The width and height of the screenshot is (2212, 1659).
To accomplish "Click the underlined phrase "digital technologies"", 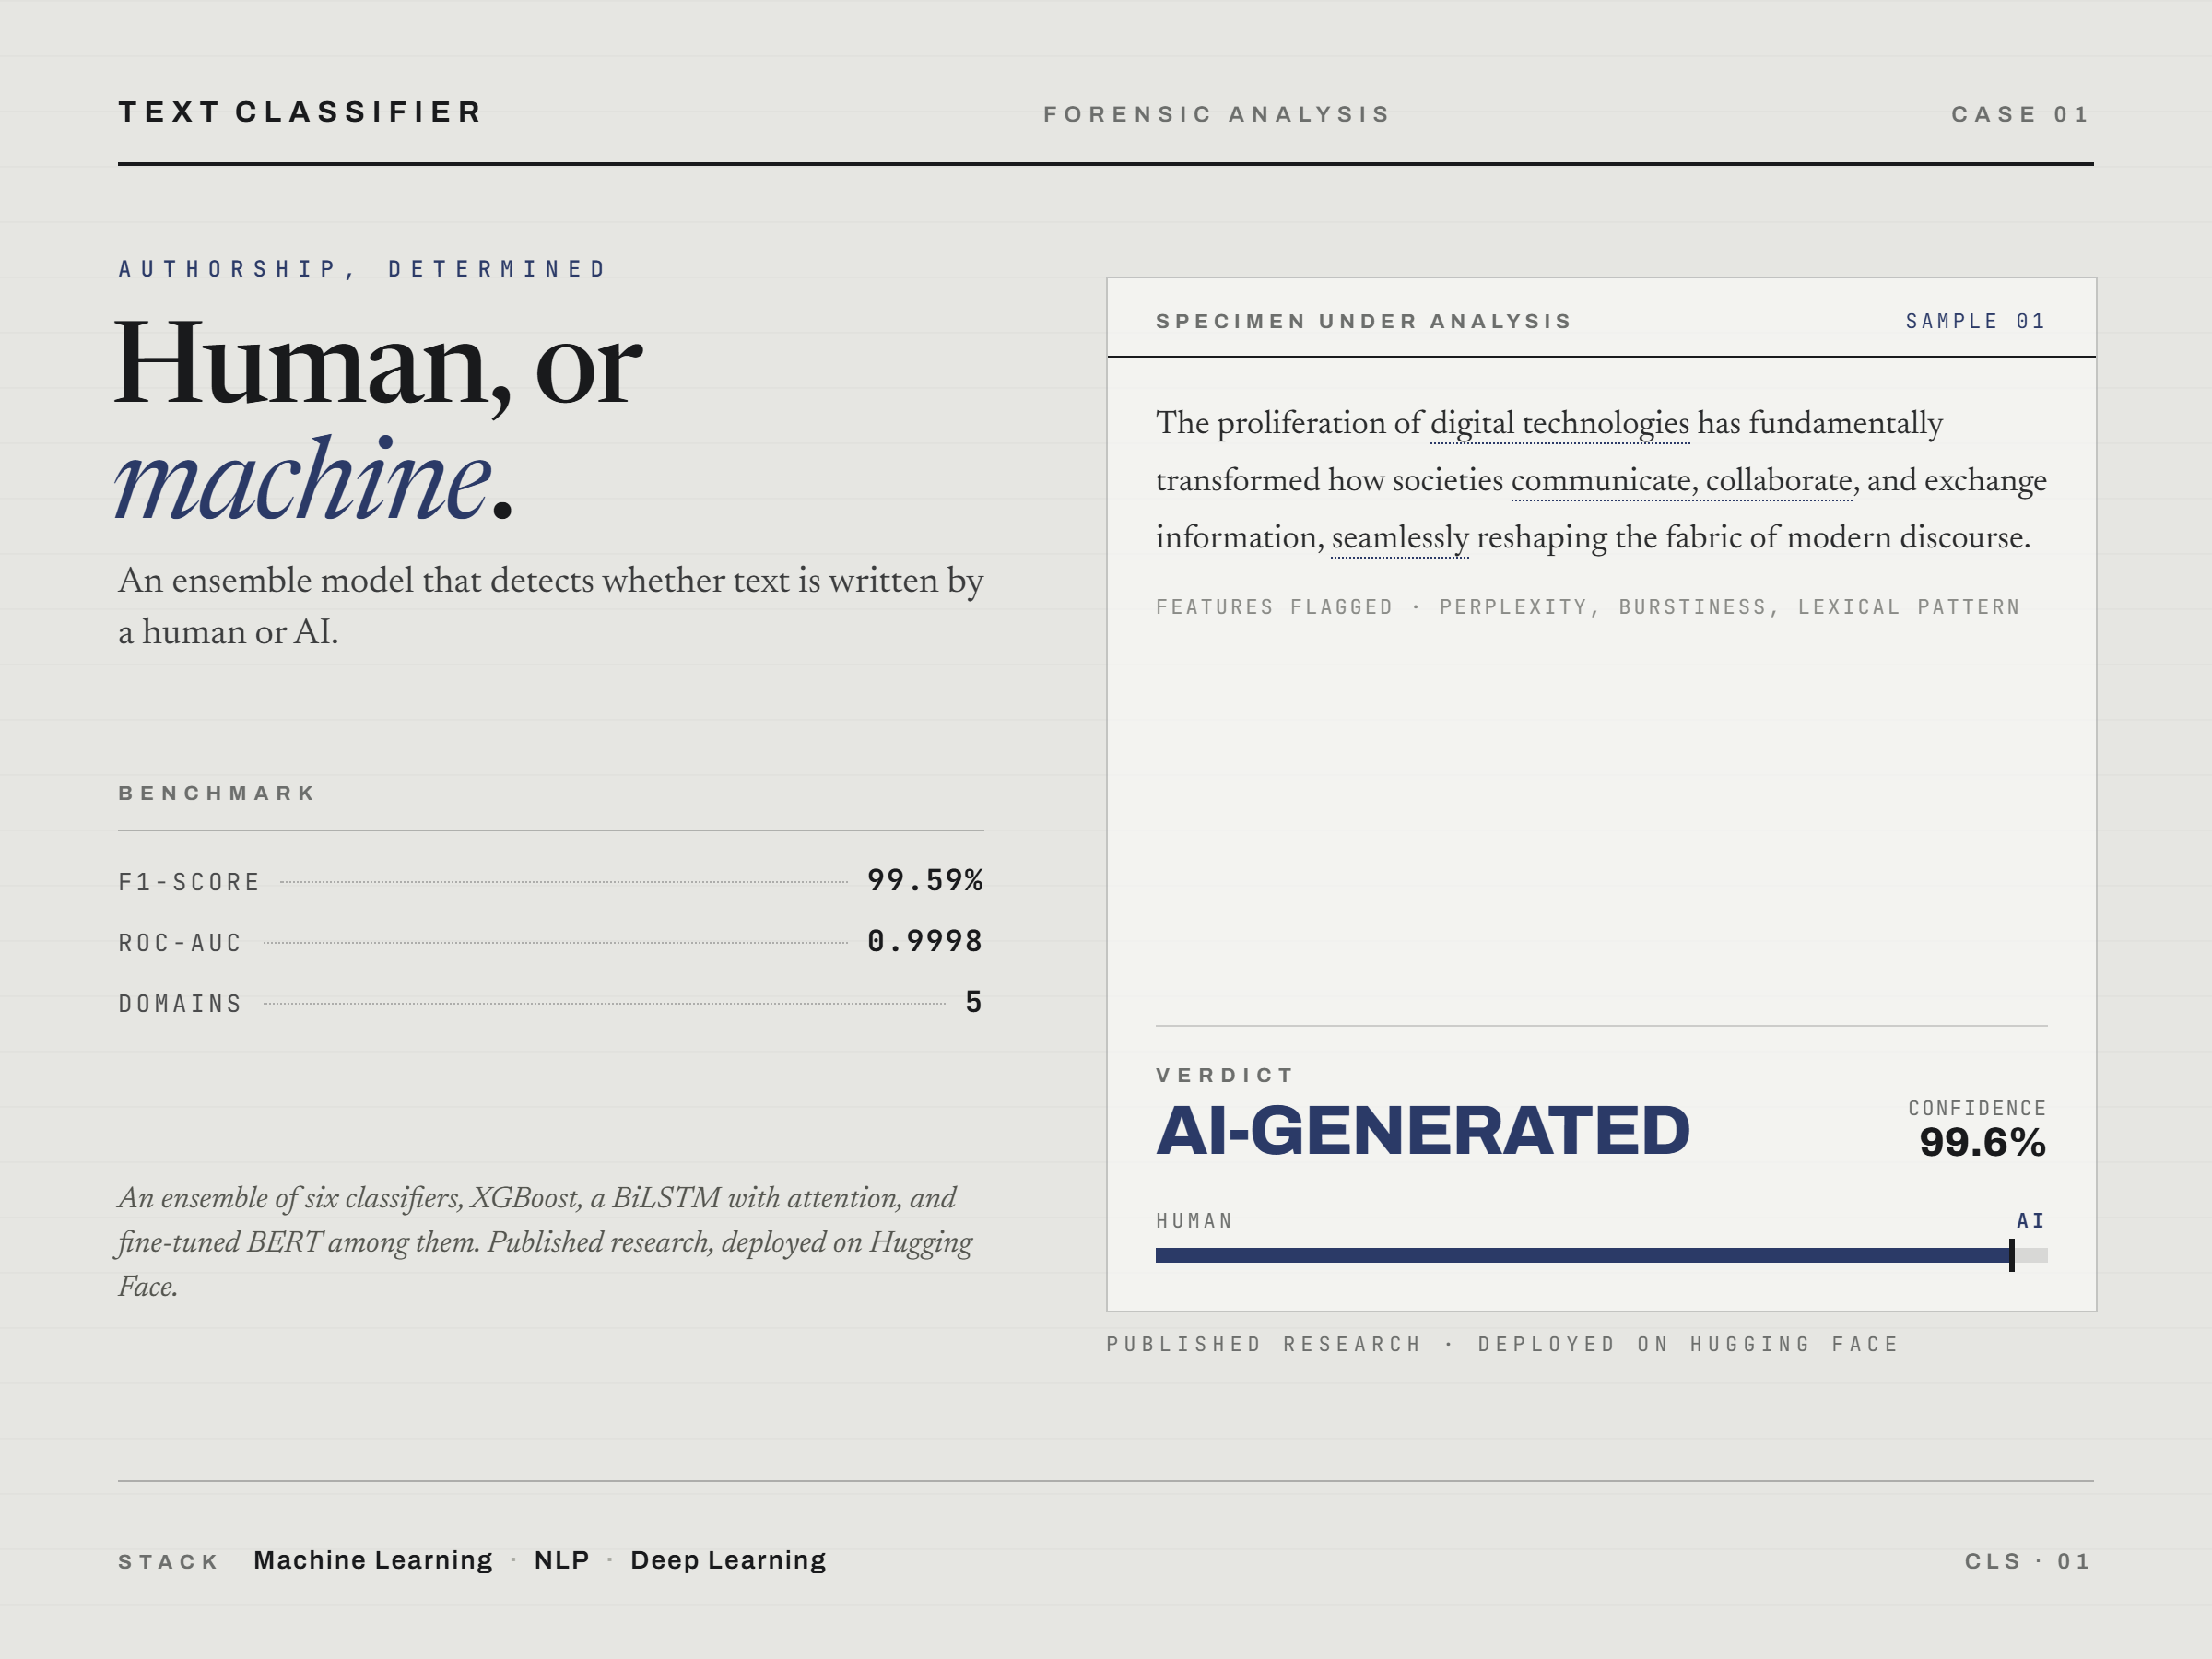I will pyautogui.click(x=1559, y=423).
